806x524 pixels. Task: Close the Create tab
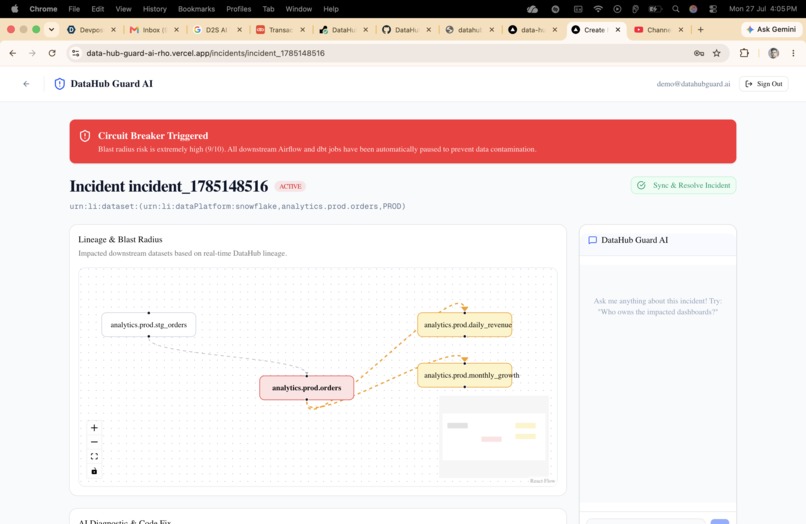[x=617, y=30]
